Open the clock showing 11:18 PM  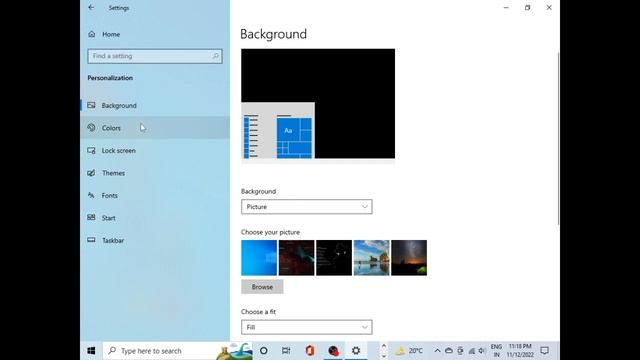point(520,351)
